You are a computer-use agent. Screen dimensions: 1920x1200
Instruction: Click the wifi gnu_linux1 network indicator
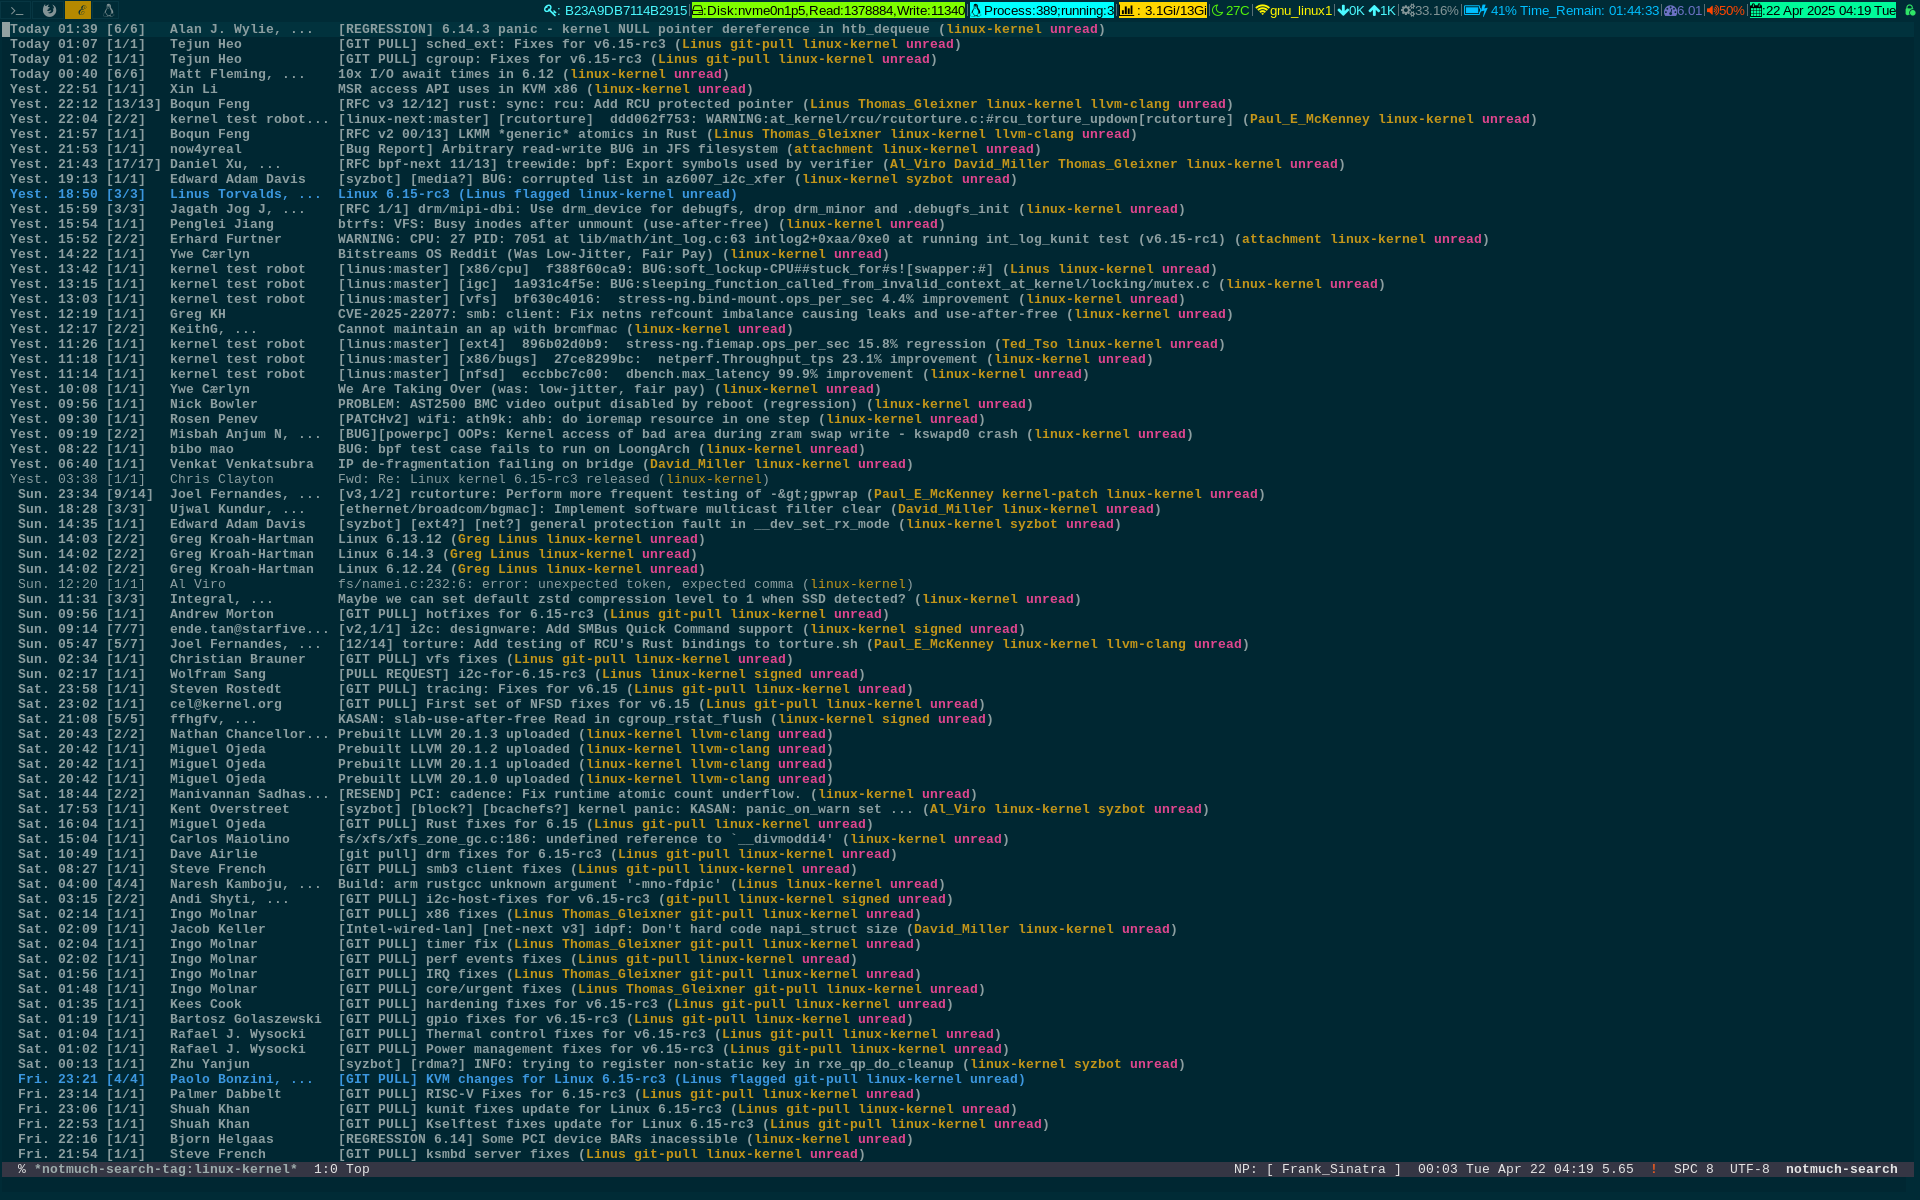point(1293,11)
